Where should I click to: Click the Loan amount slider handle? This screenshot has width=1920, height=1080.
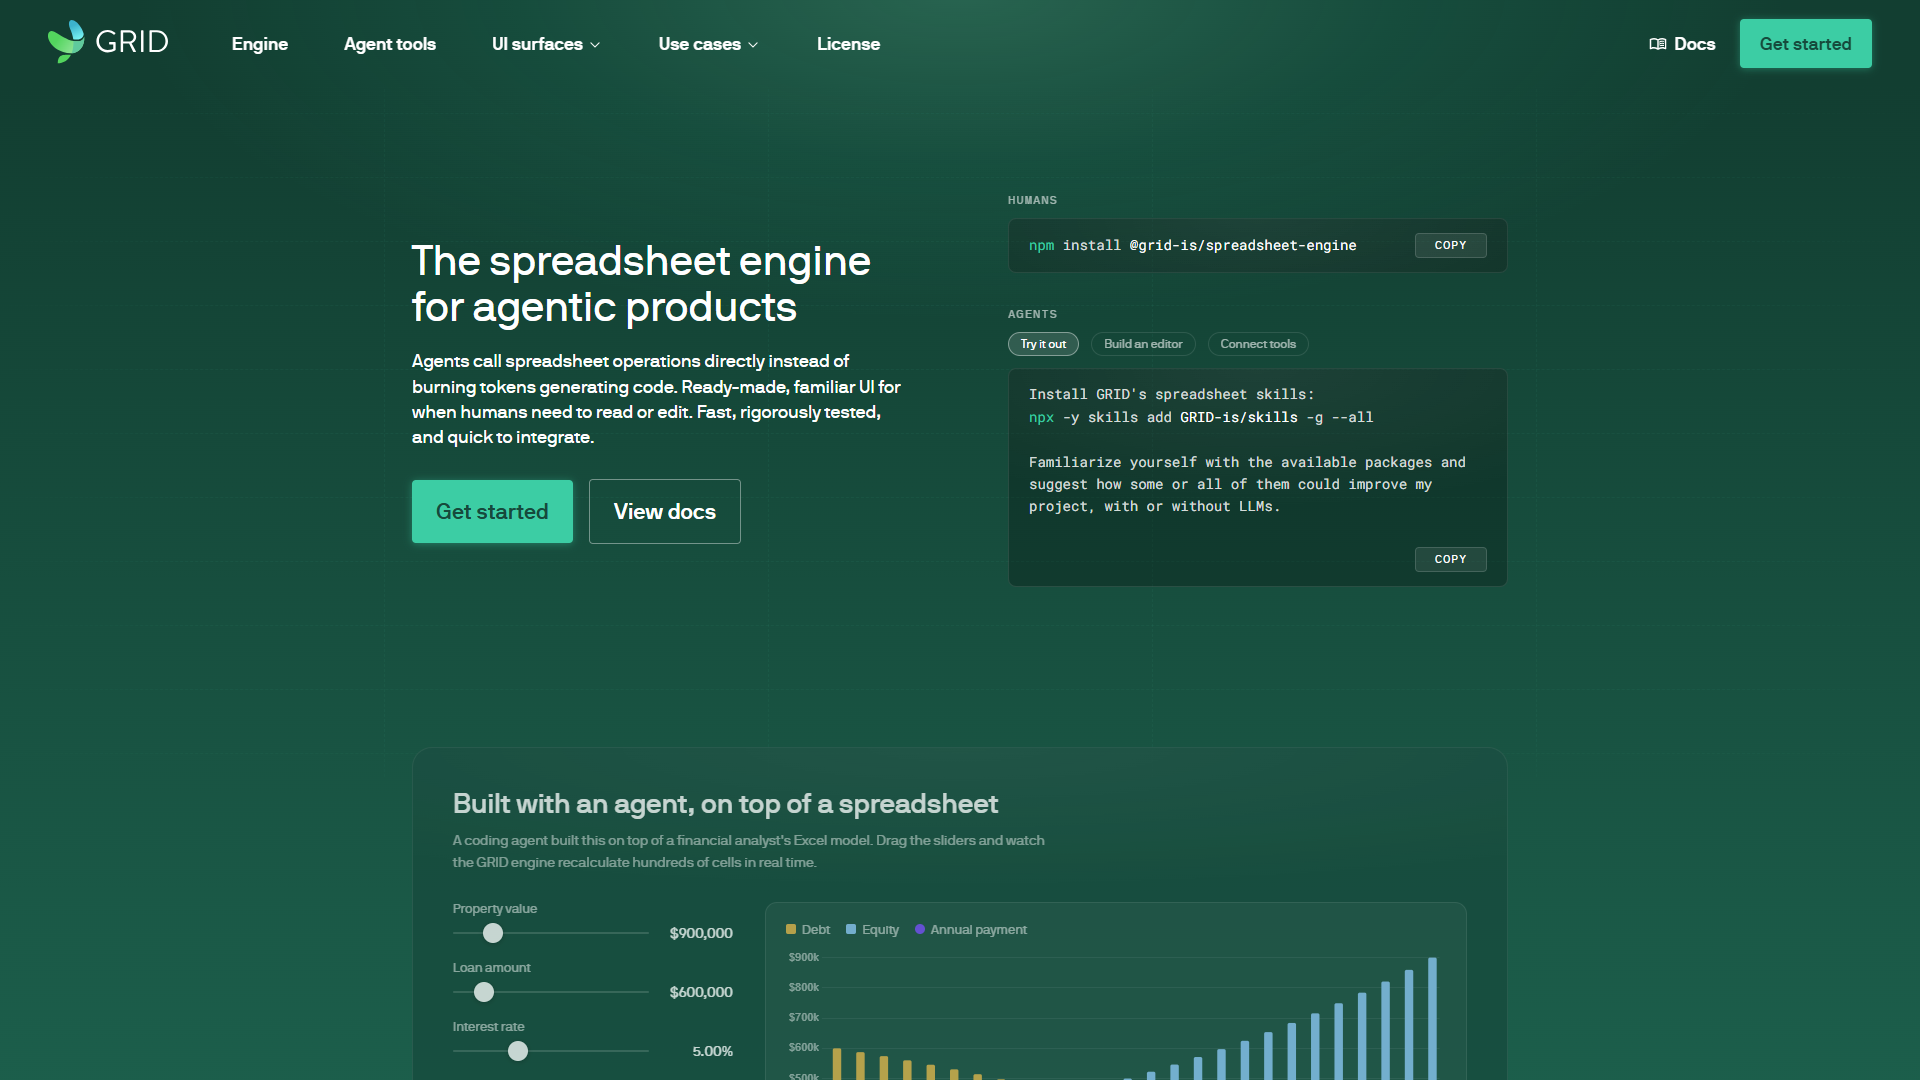(484, 992)
